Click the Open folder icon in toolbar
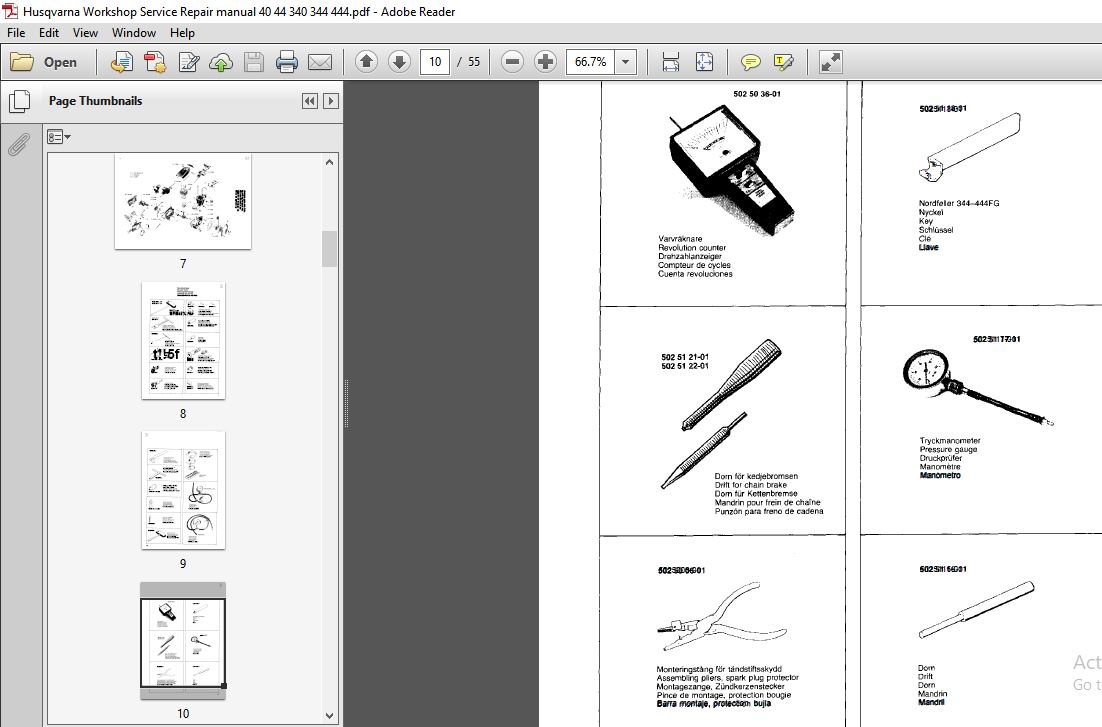The height and width of the screenshot is (727, 1102). coord(22,62)
